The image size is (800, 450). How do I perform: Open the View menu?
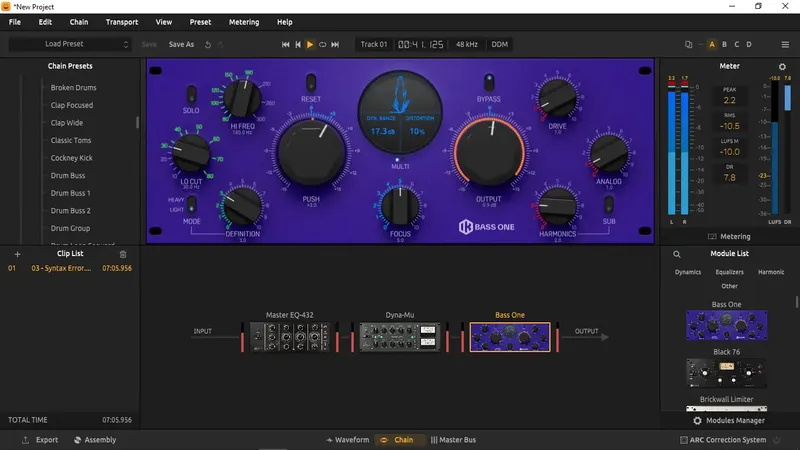pyautogui.click(x=163, y=22)
